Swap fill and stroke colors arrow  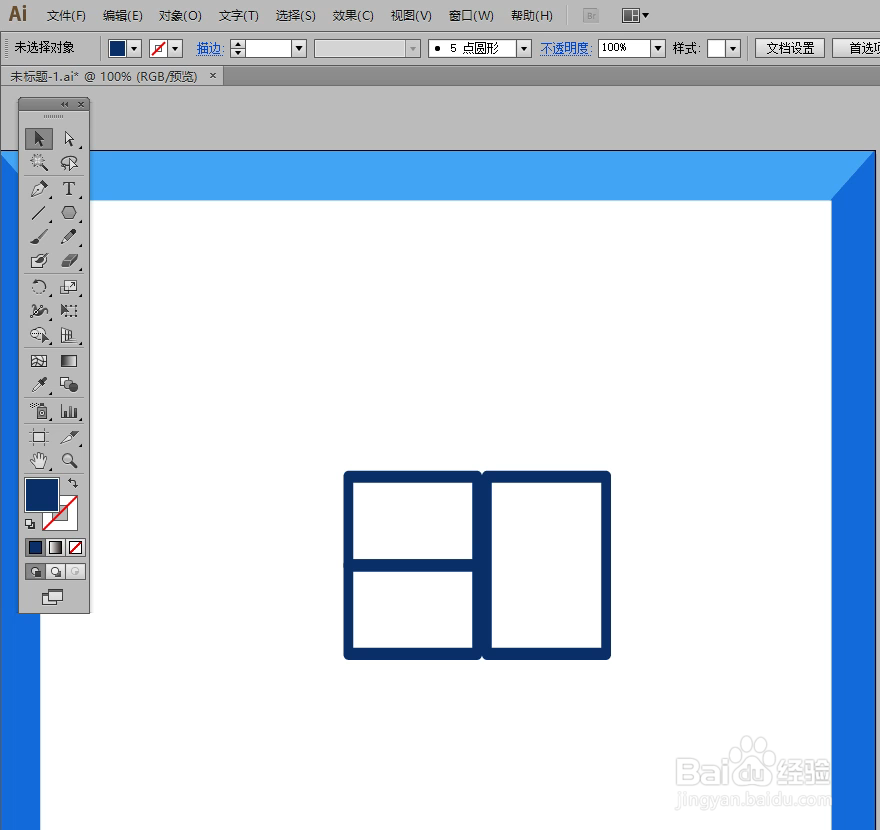click(x=73, y=483)
